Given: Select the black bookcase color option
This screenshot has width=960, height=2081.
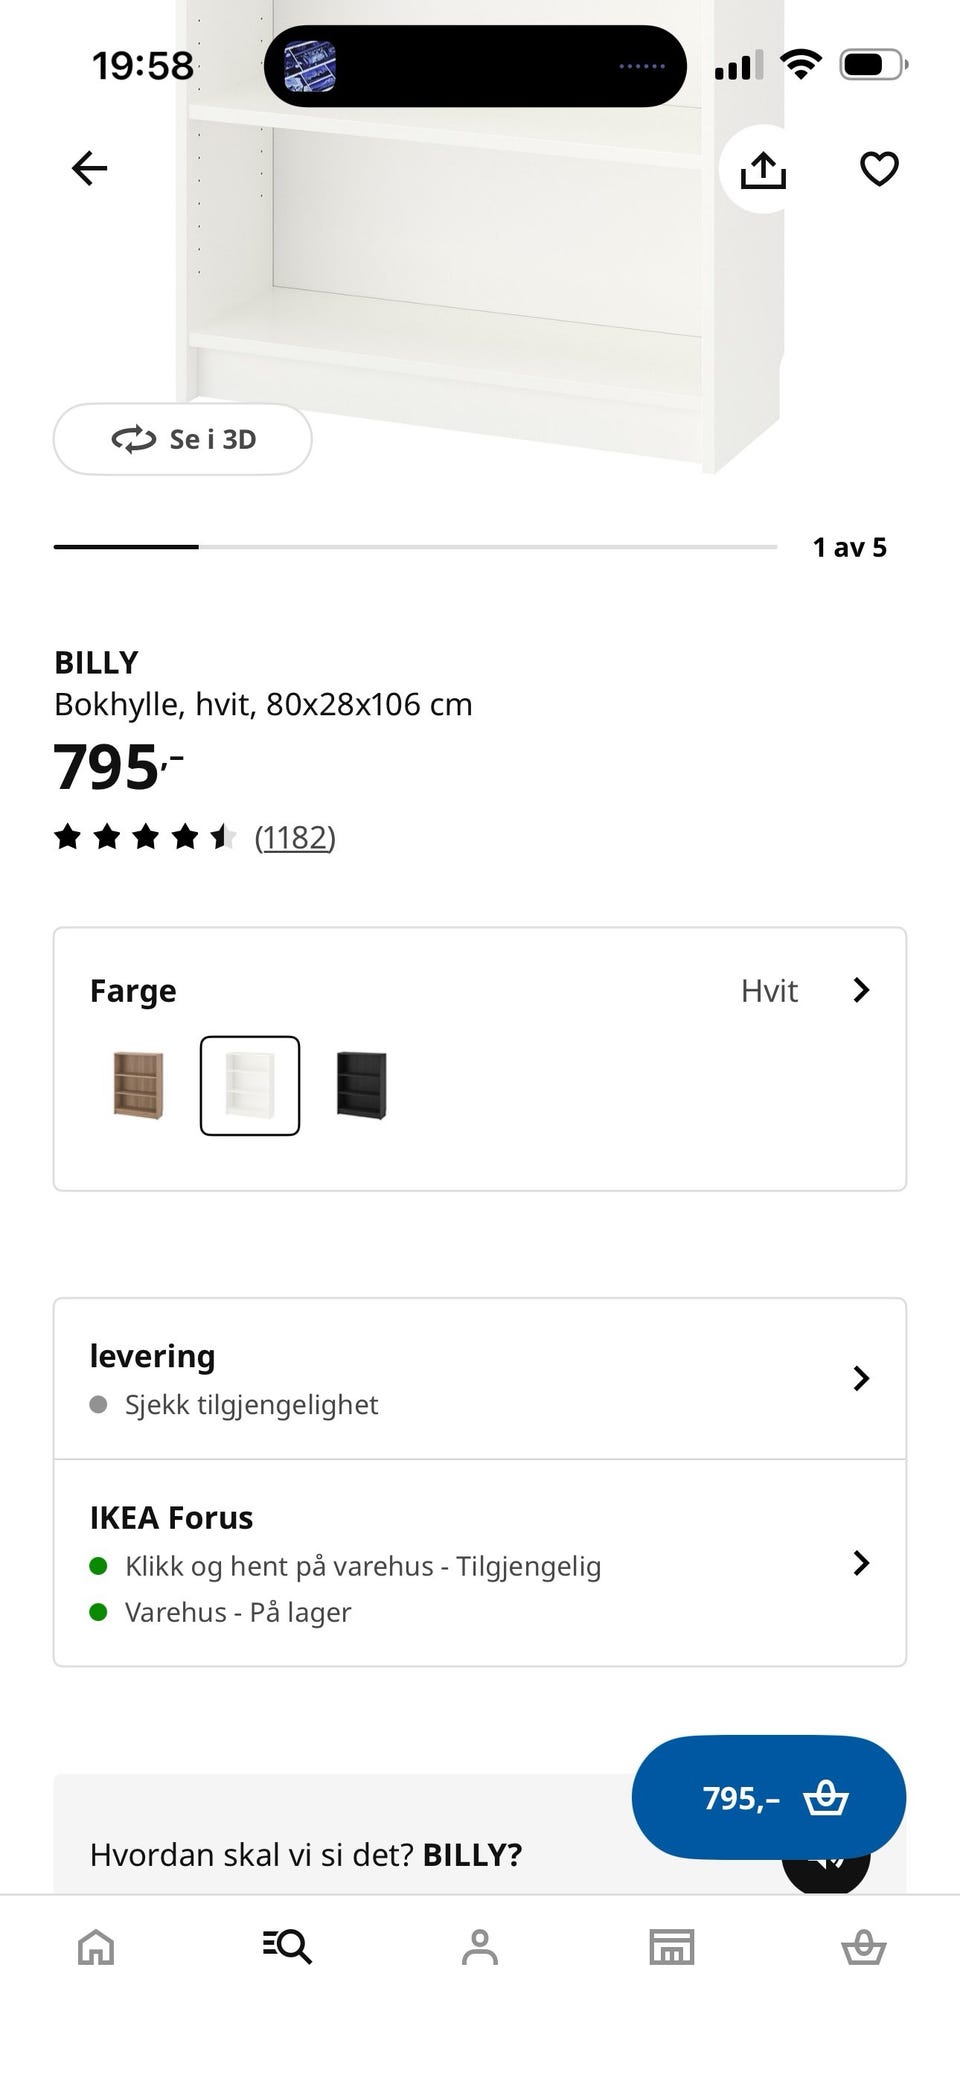Looking at the screenshot, I should pyautogui.click(x=361, y=1085).
